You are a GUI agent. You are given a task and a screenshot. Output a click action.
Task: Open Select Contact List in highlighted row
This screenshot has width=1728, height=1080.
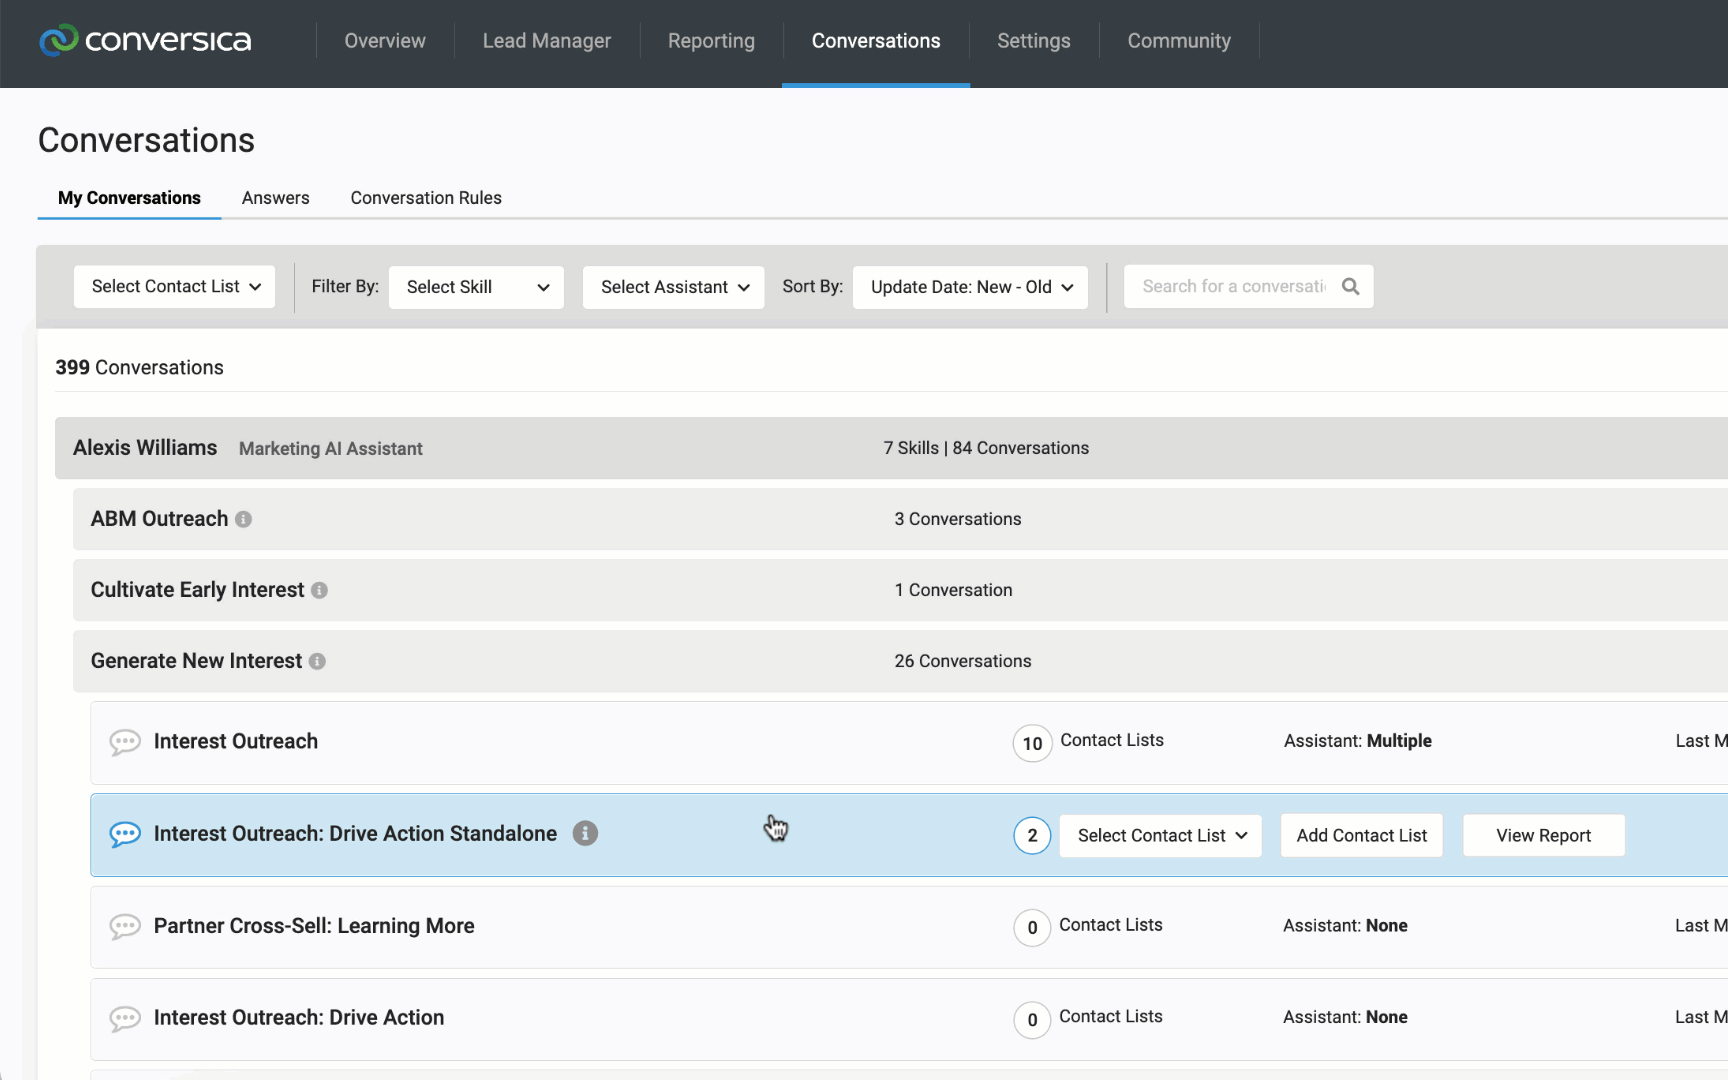coord(1160,836)
